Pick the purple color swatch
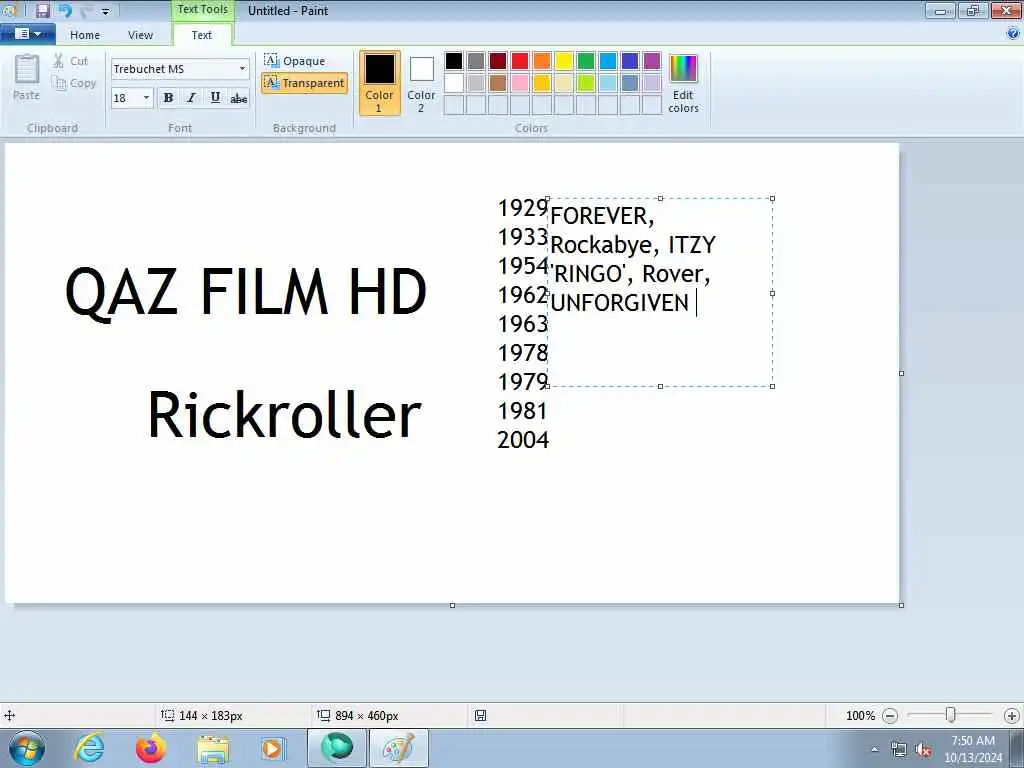1024x768 pixels. coord(652,61)
